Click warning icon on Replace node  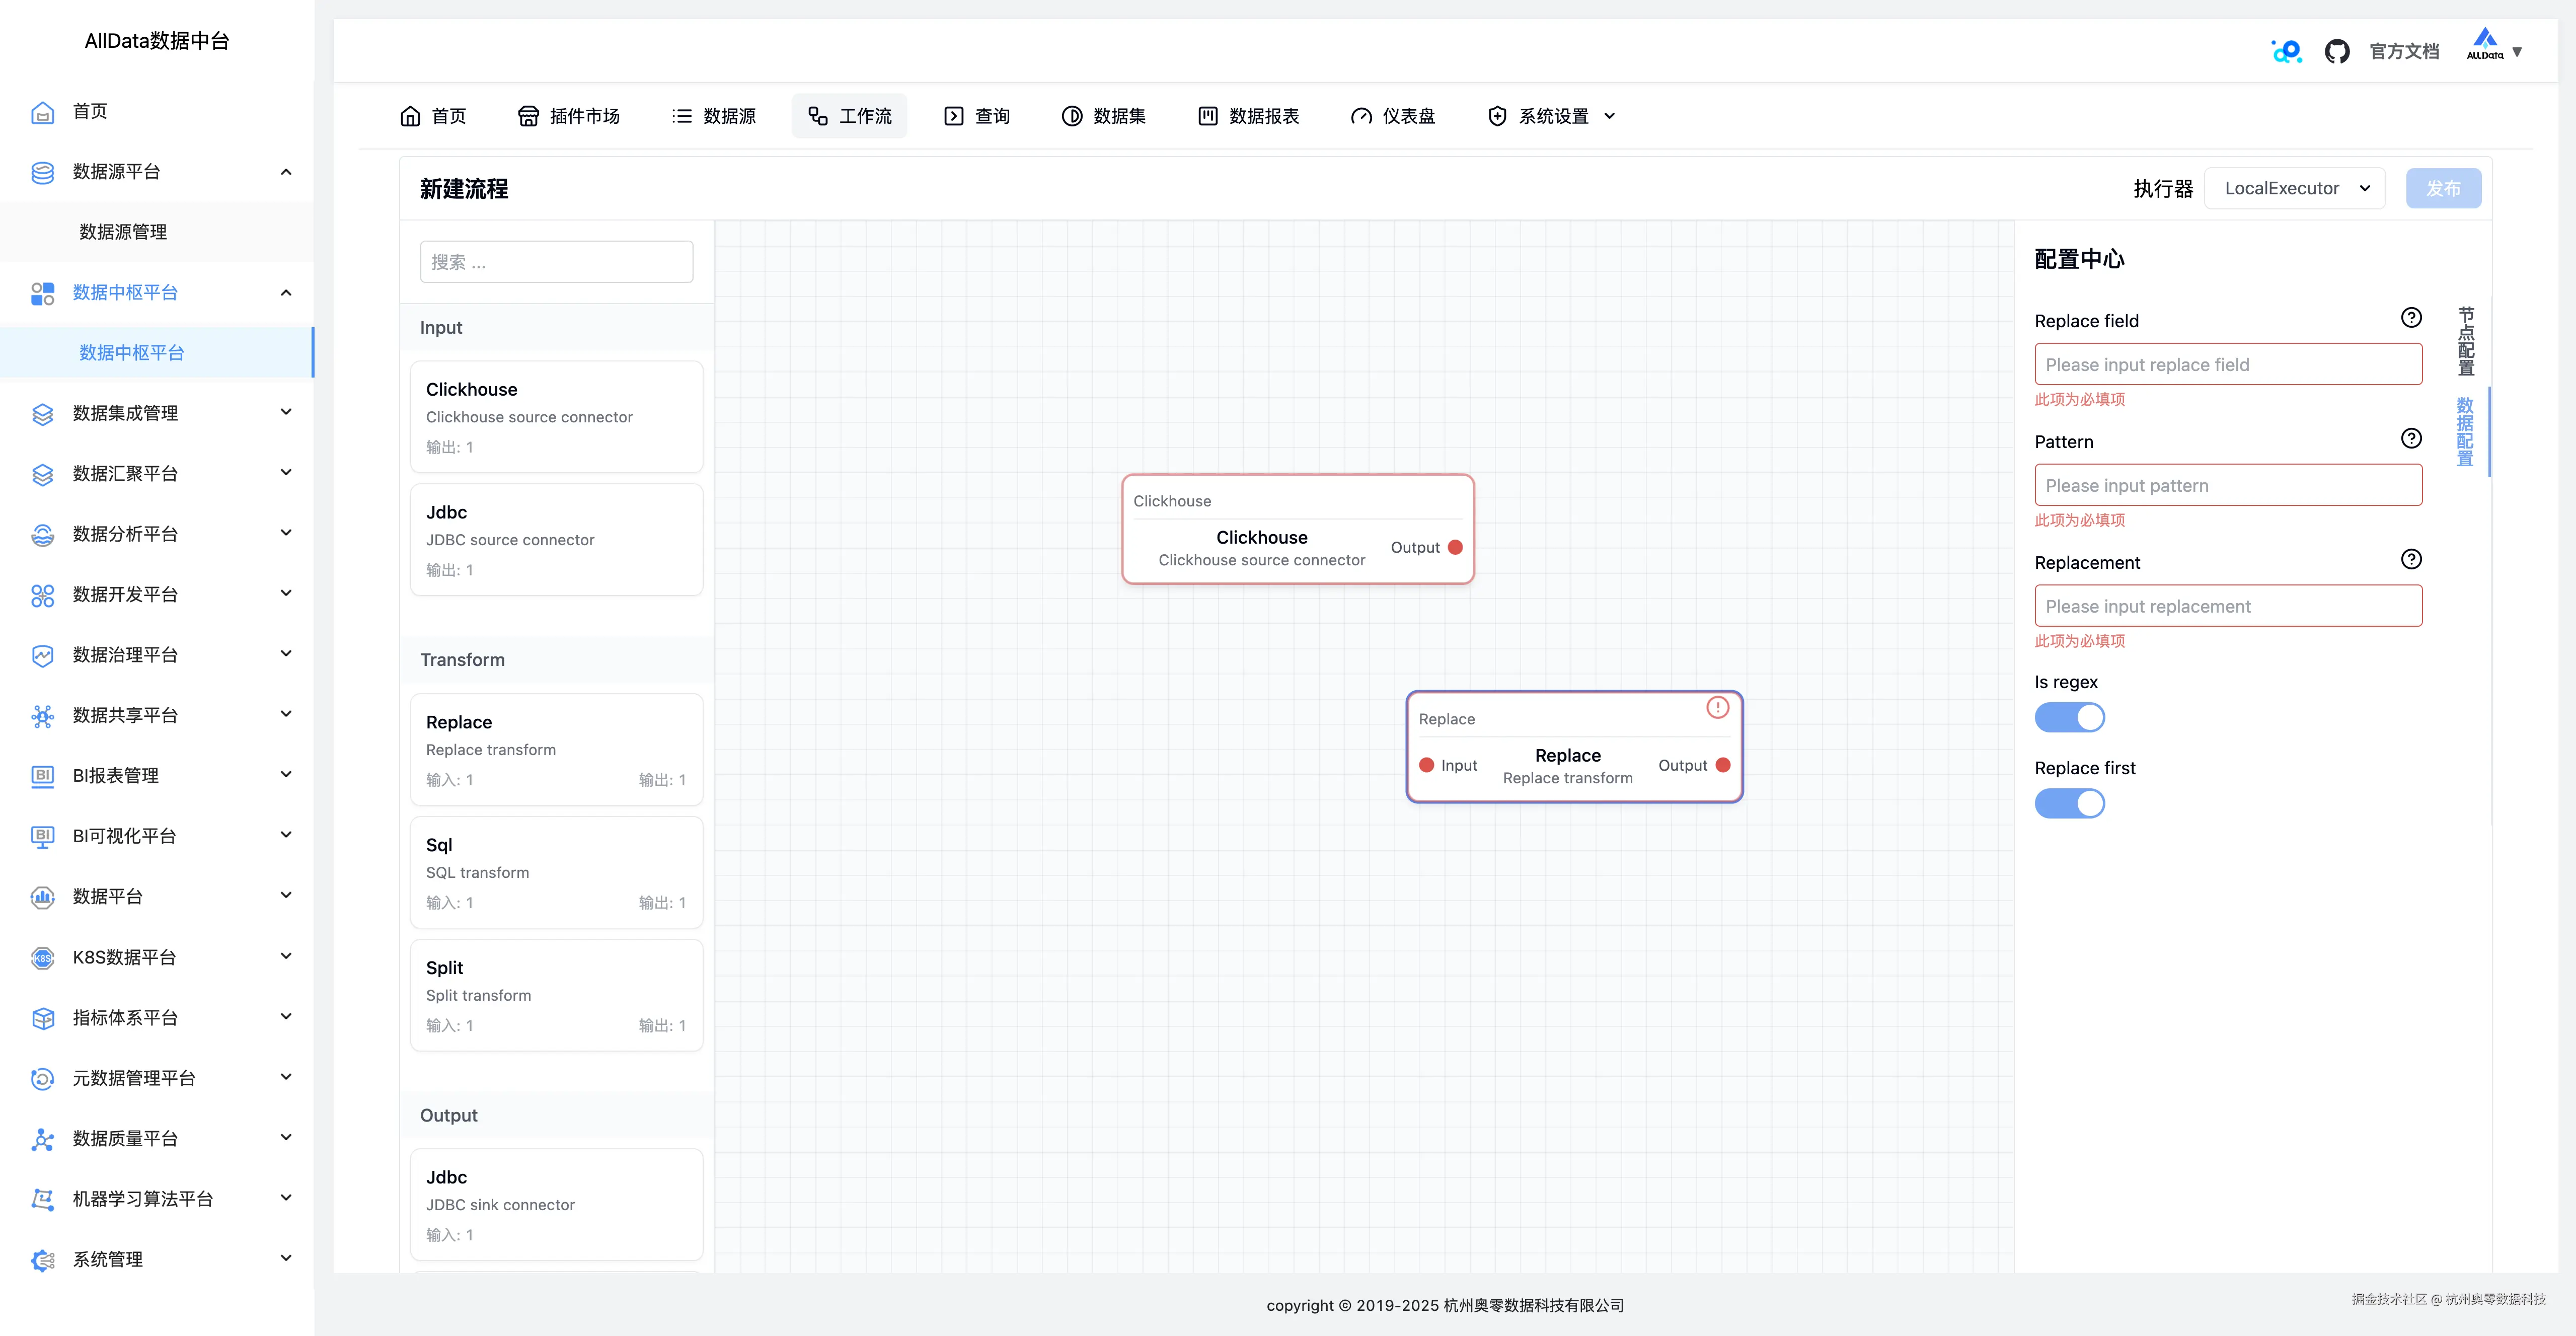coord(1717,708)
